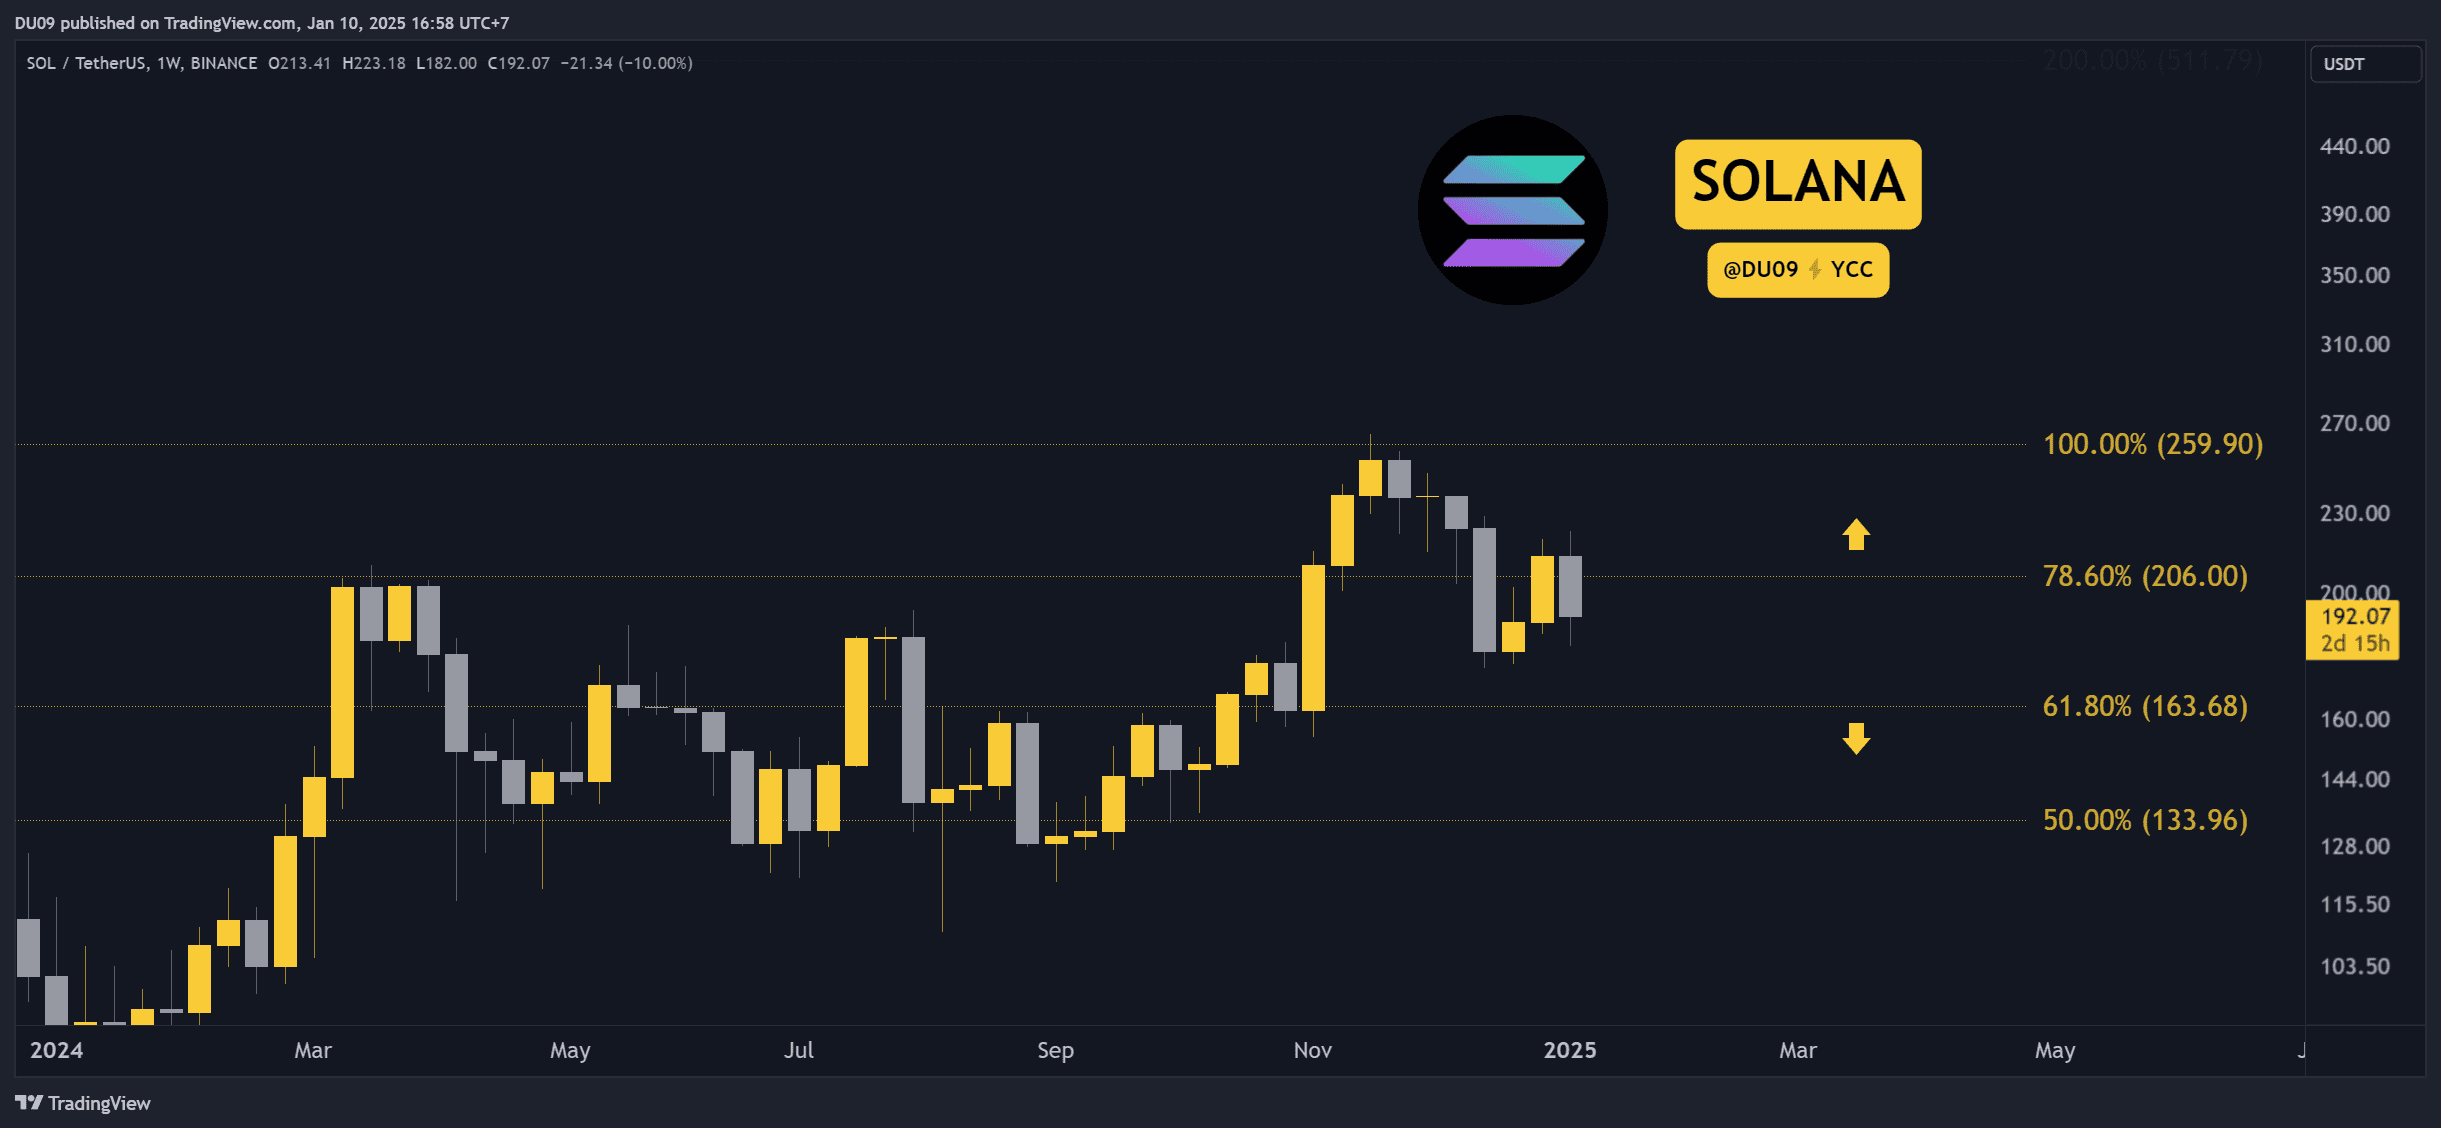Image resolution: width=2441 pixels, height=1128 pixels.
Task: Click the published on TradingView.com header text
Action: [x=261, y=22]
